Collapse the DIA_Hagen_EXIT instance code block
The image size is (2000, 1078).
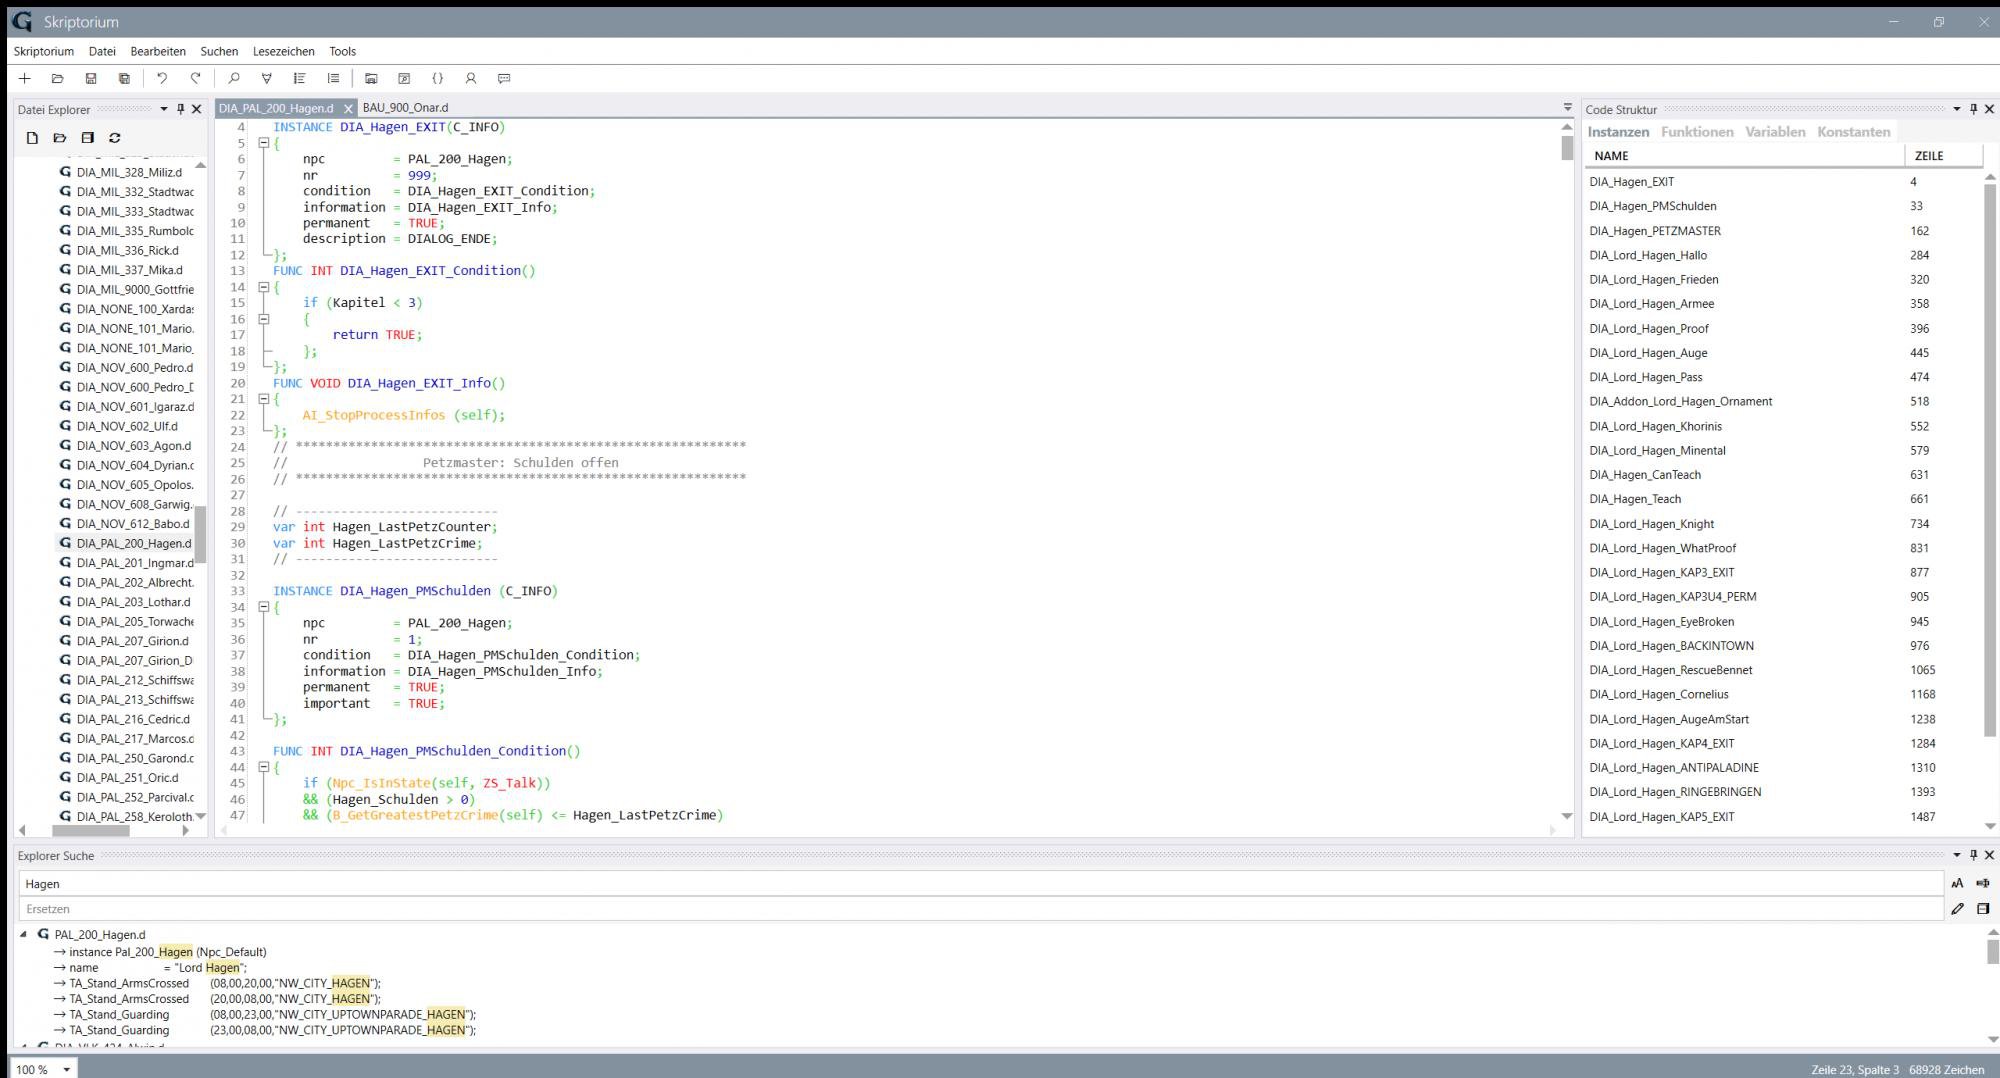264,143
